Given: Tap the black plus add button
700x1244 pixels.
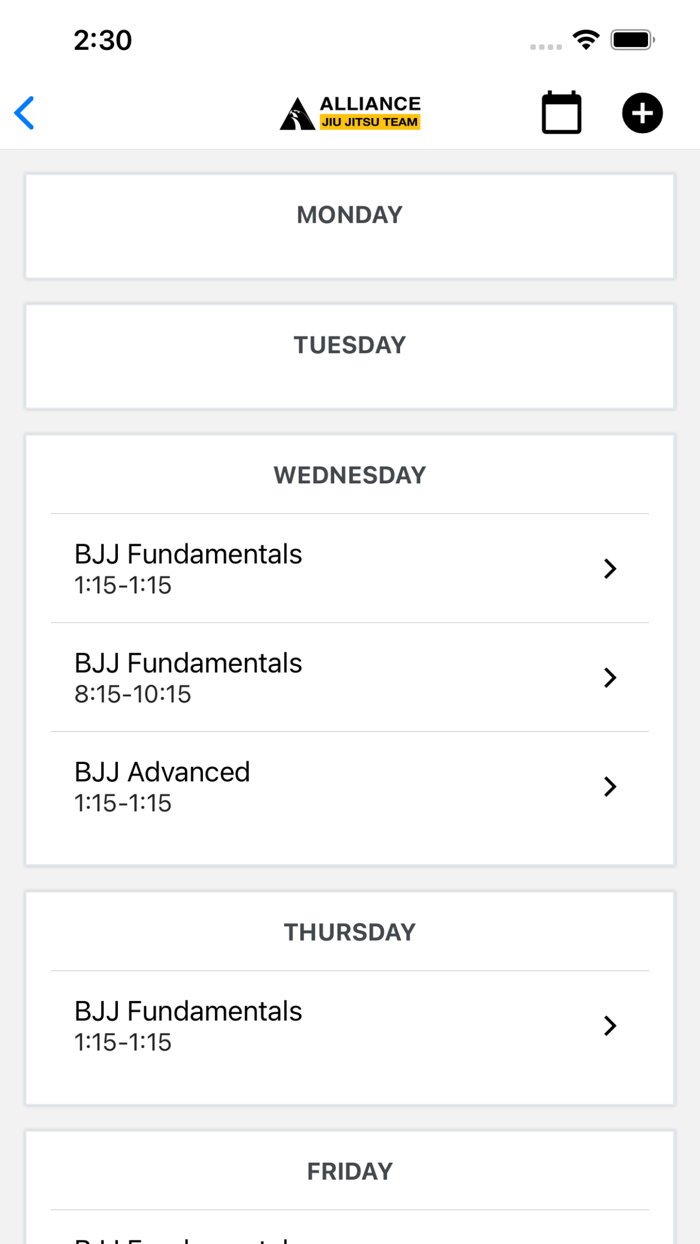Looking at the screenshot, I should 642,113.
